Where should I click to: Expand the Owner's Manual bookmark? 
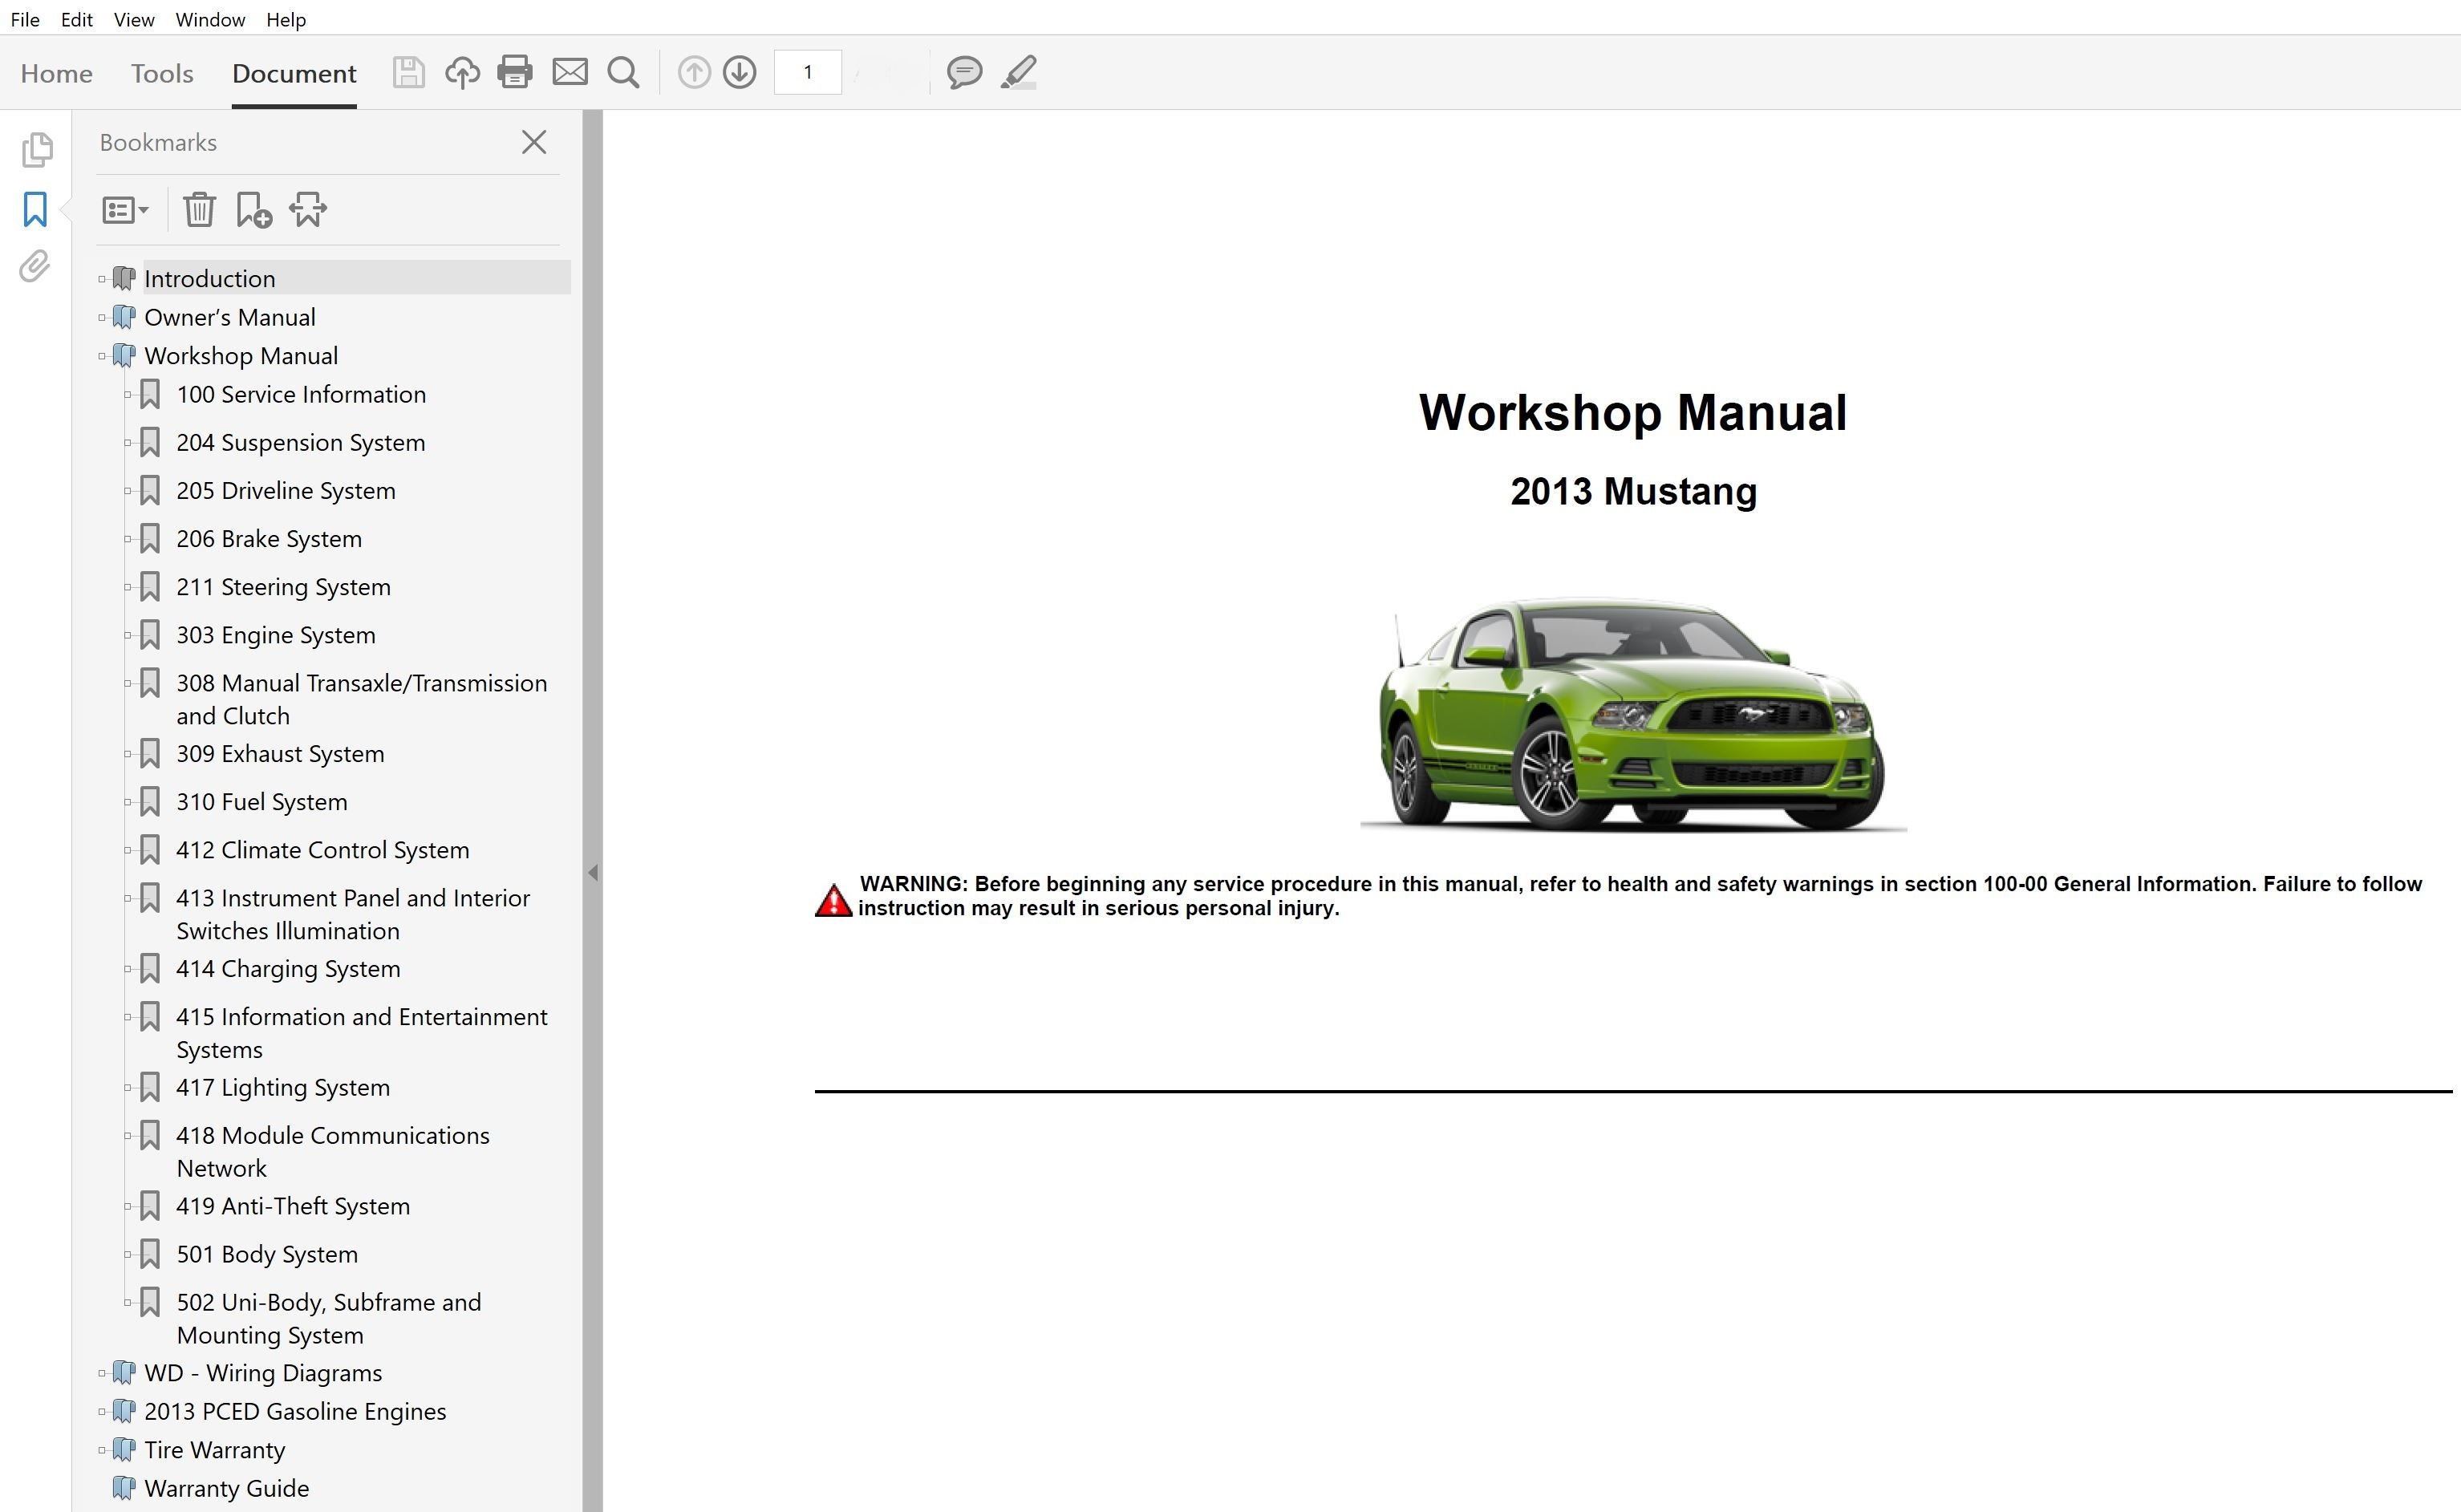(x=102, y=318)
